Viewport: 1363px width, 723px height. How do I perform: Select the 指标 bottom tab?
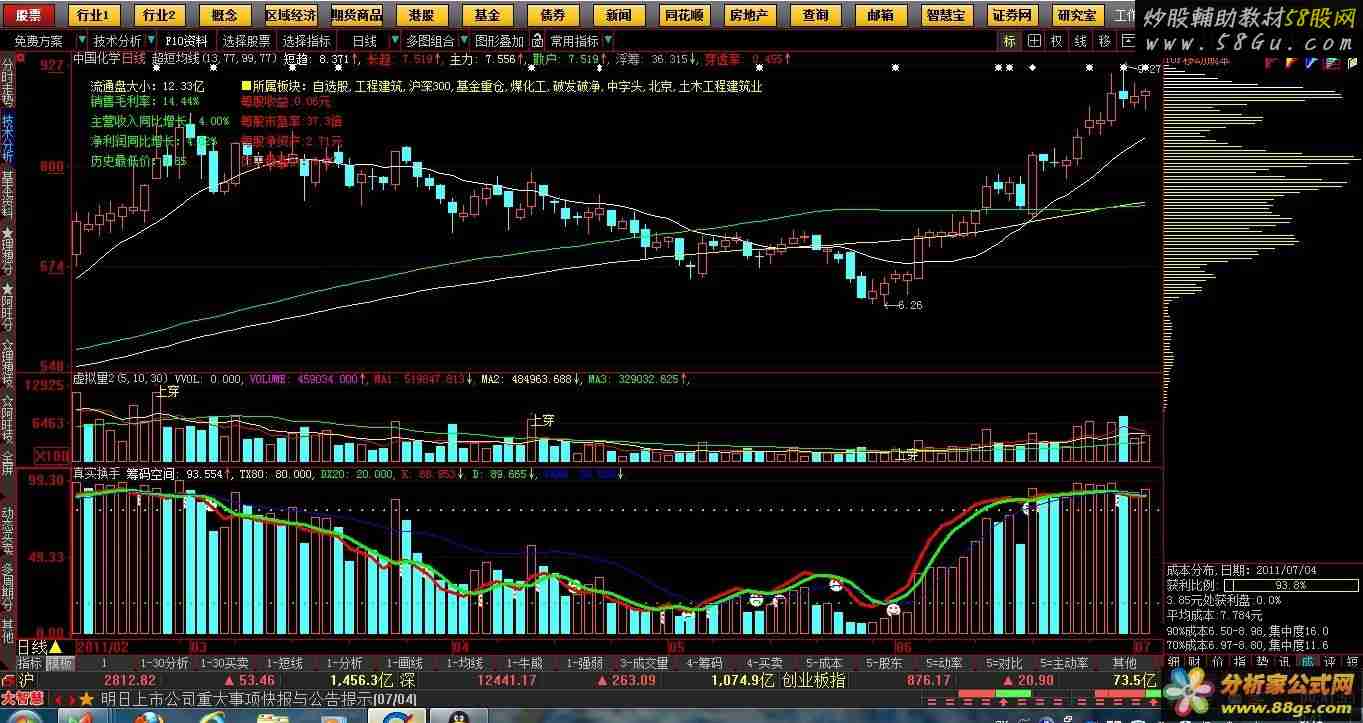[30, 663]
